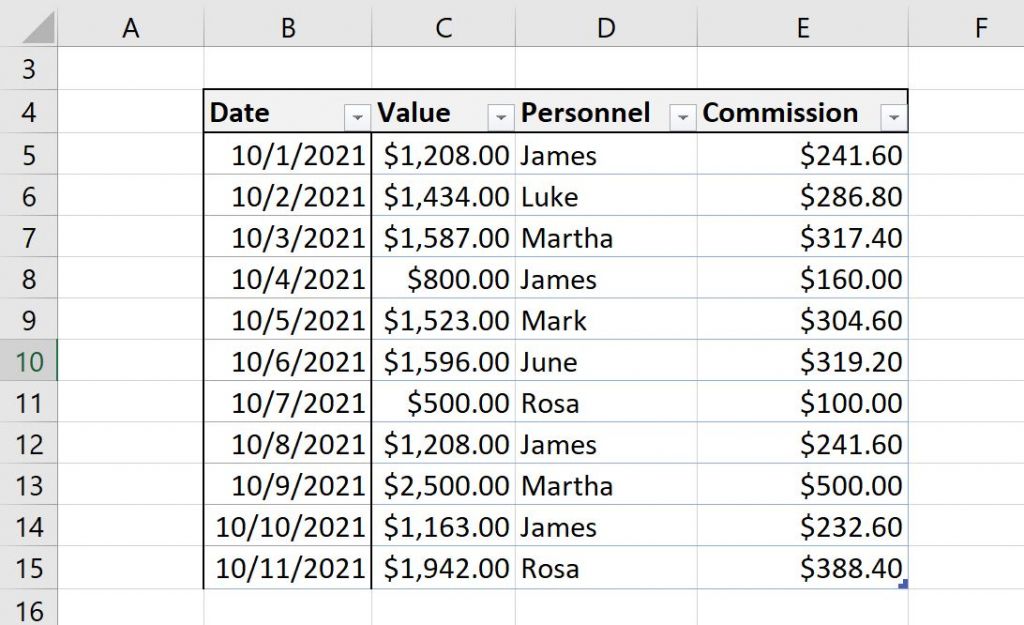The image size is (1024, 625).
Task: Open the Value column filter dropdown
Action: [500, 117]
